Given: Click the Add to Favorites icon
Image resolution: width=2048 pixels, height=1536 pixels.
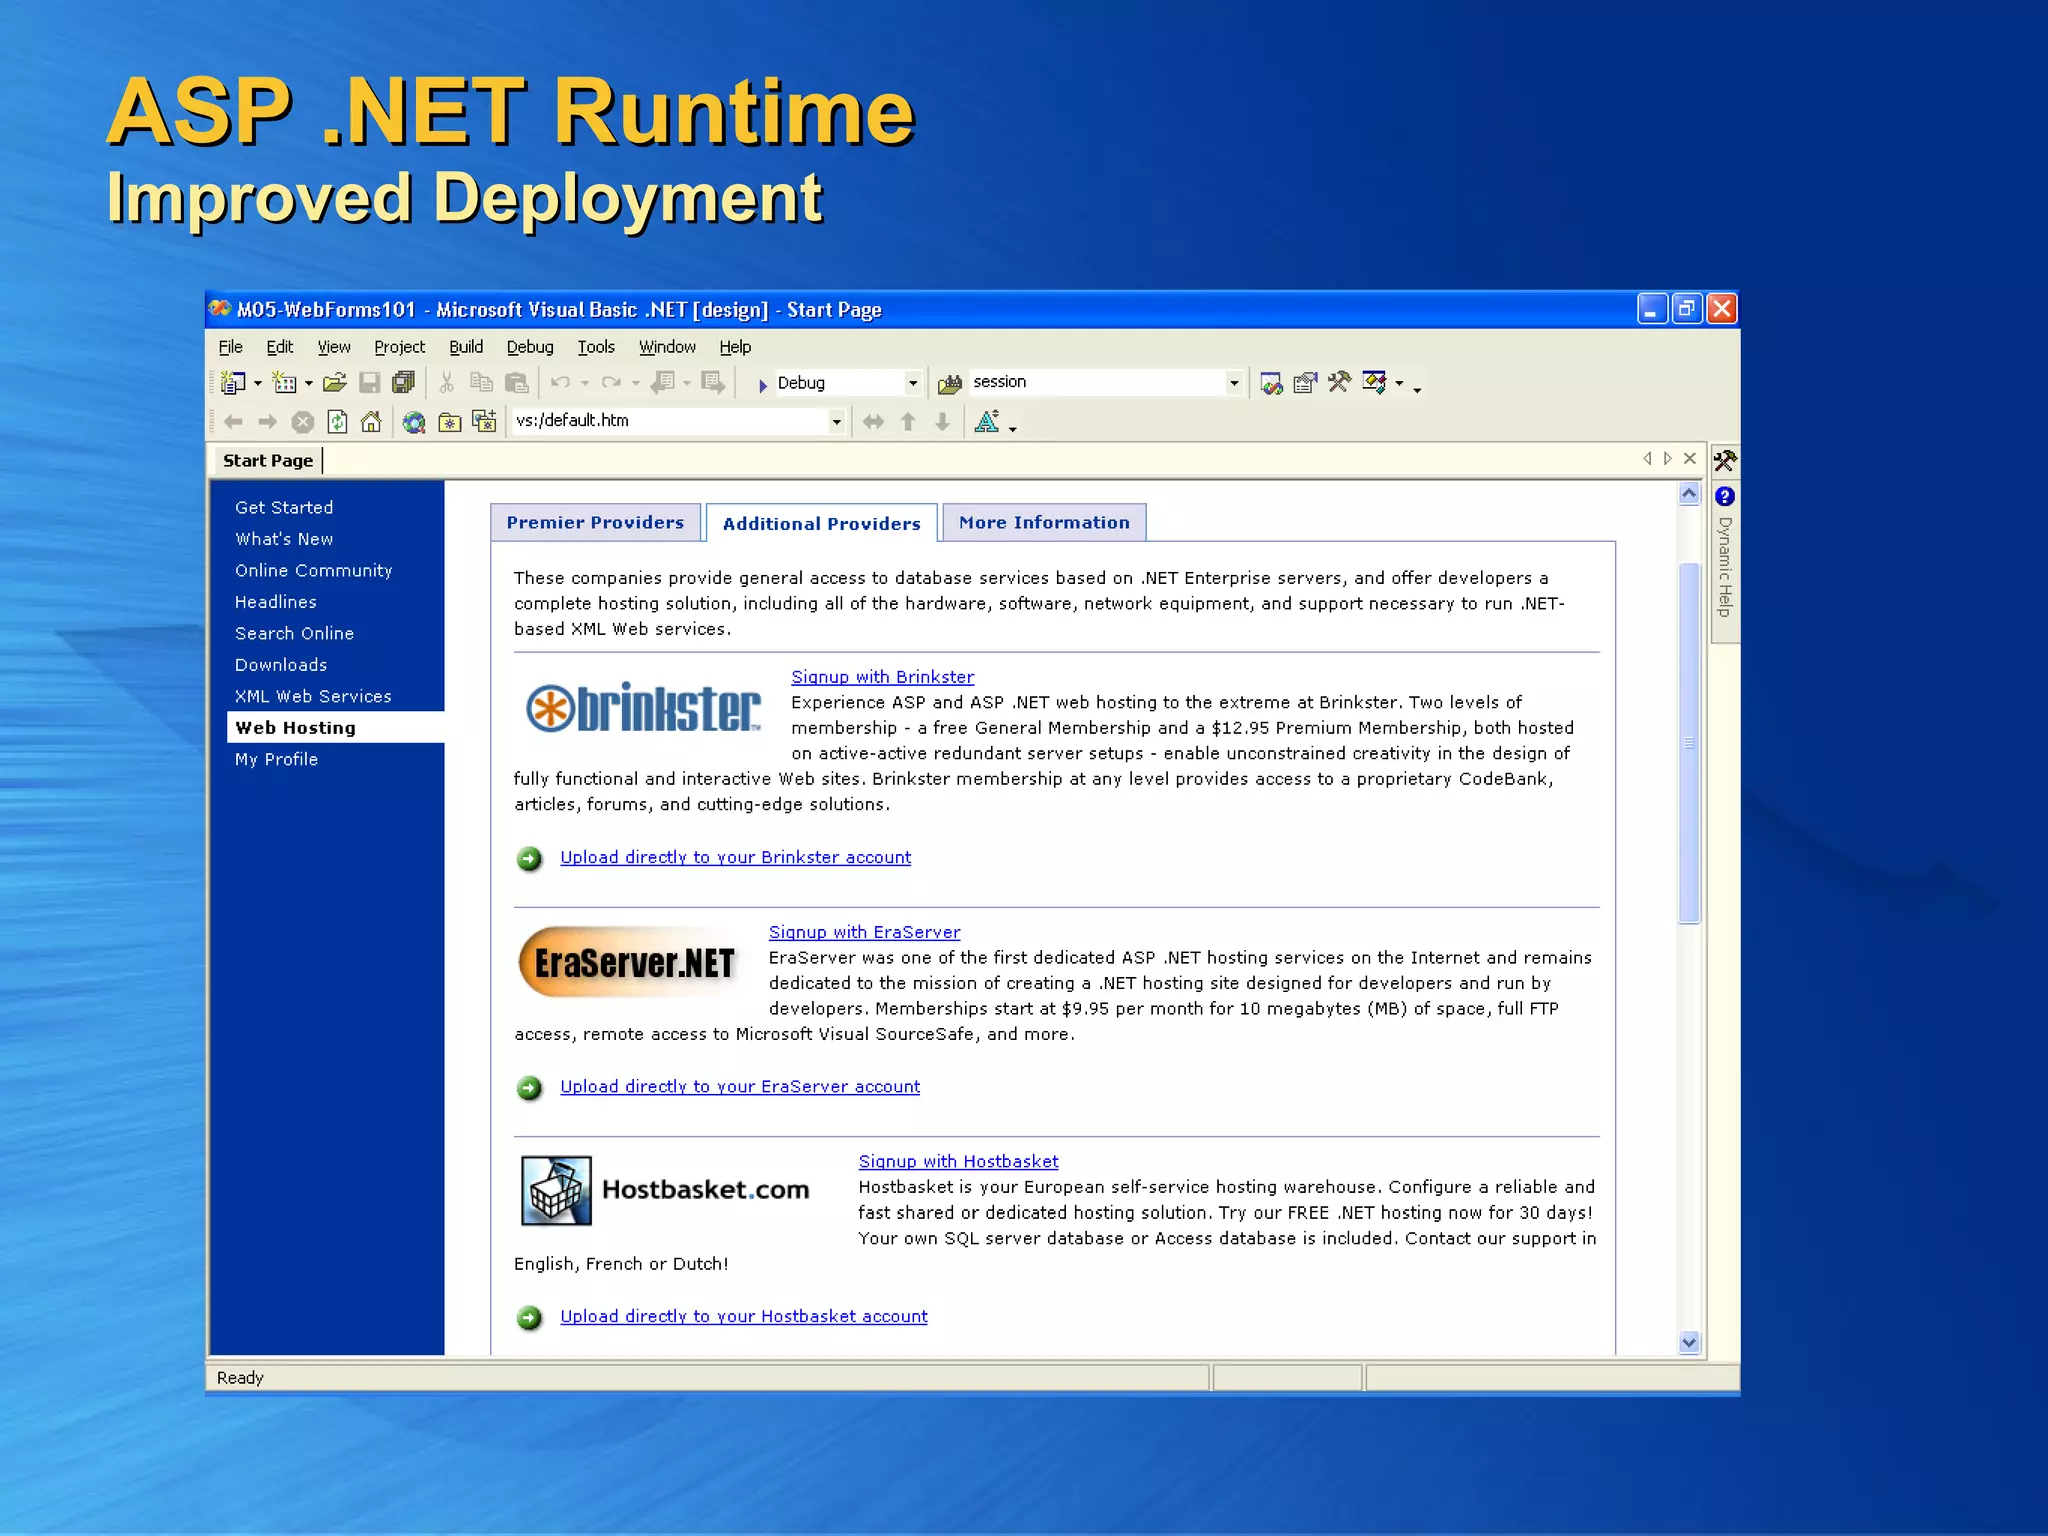Looking at the screenshot, I should 485,422.
